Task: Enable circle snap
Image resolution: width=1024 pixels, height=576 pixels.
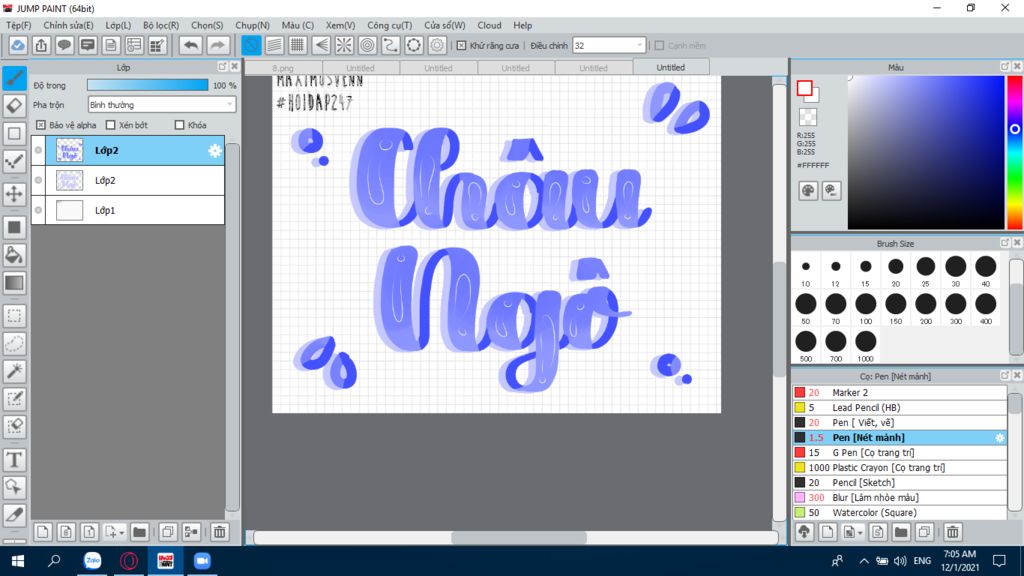Action: coord(368,45)
